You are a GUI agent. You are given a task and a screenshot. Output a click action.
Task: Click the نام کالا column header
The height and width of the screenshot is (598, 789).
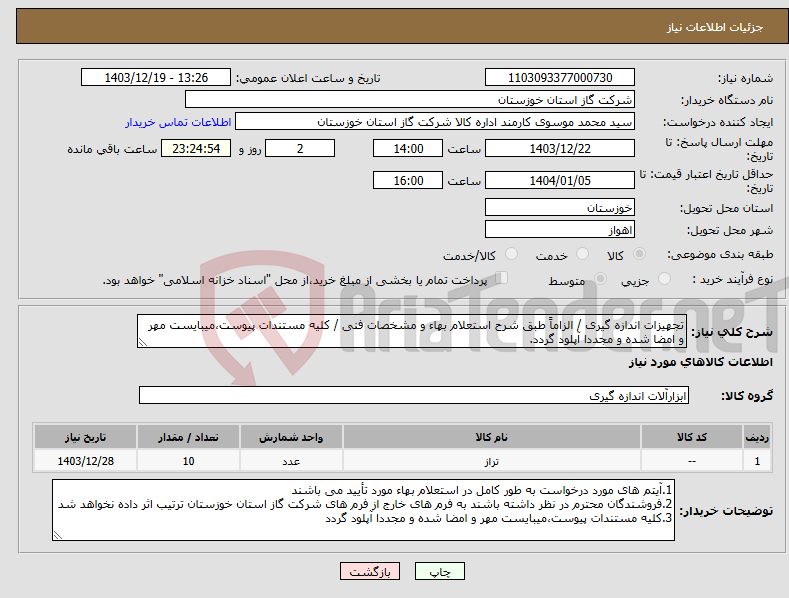492,437
